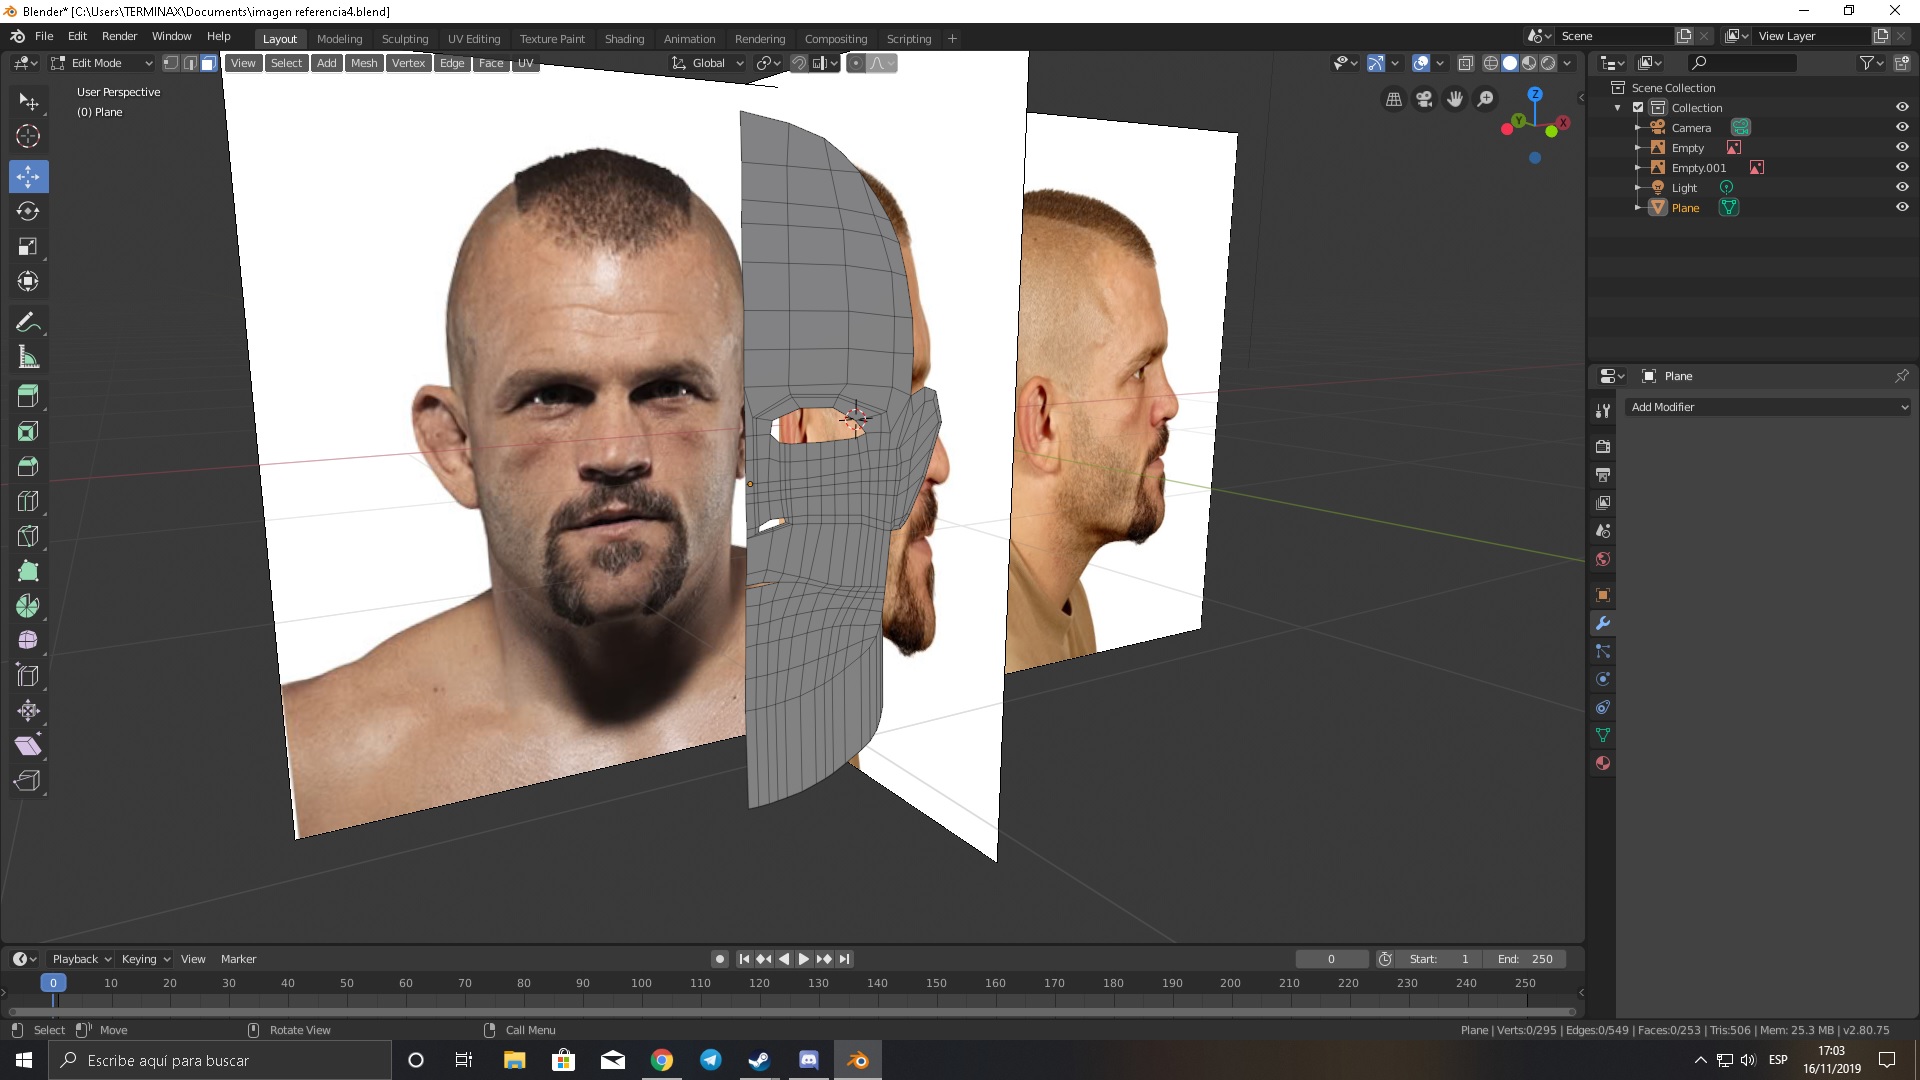Open the Keying dropdown
The width and height of the screenshot is (1920, 1080).
[145, 959]
